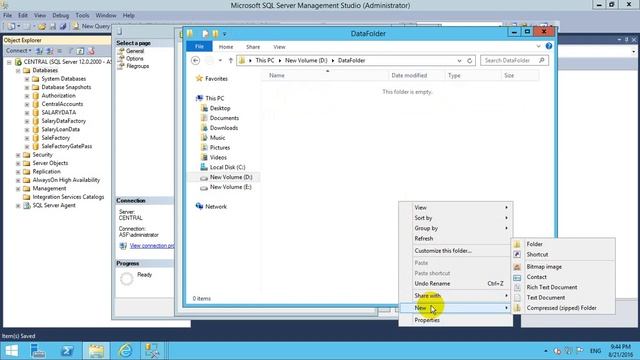The image size is (640, 360).
Task: Click the Save All toolbar icon in SSMS
Action: [63, 26]
